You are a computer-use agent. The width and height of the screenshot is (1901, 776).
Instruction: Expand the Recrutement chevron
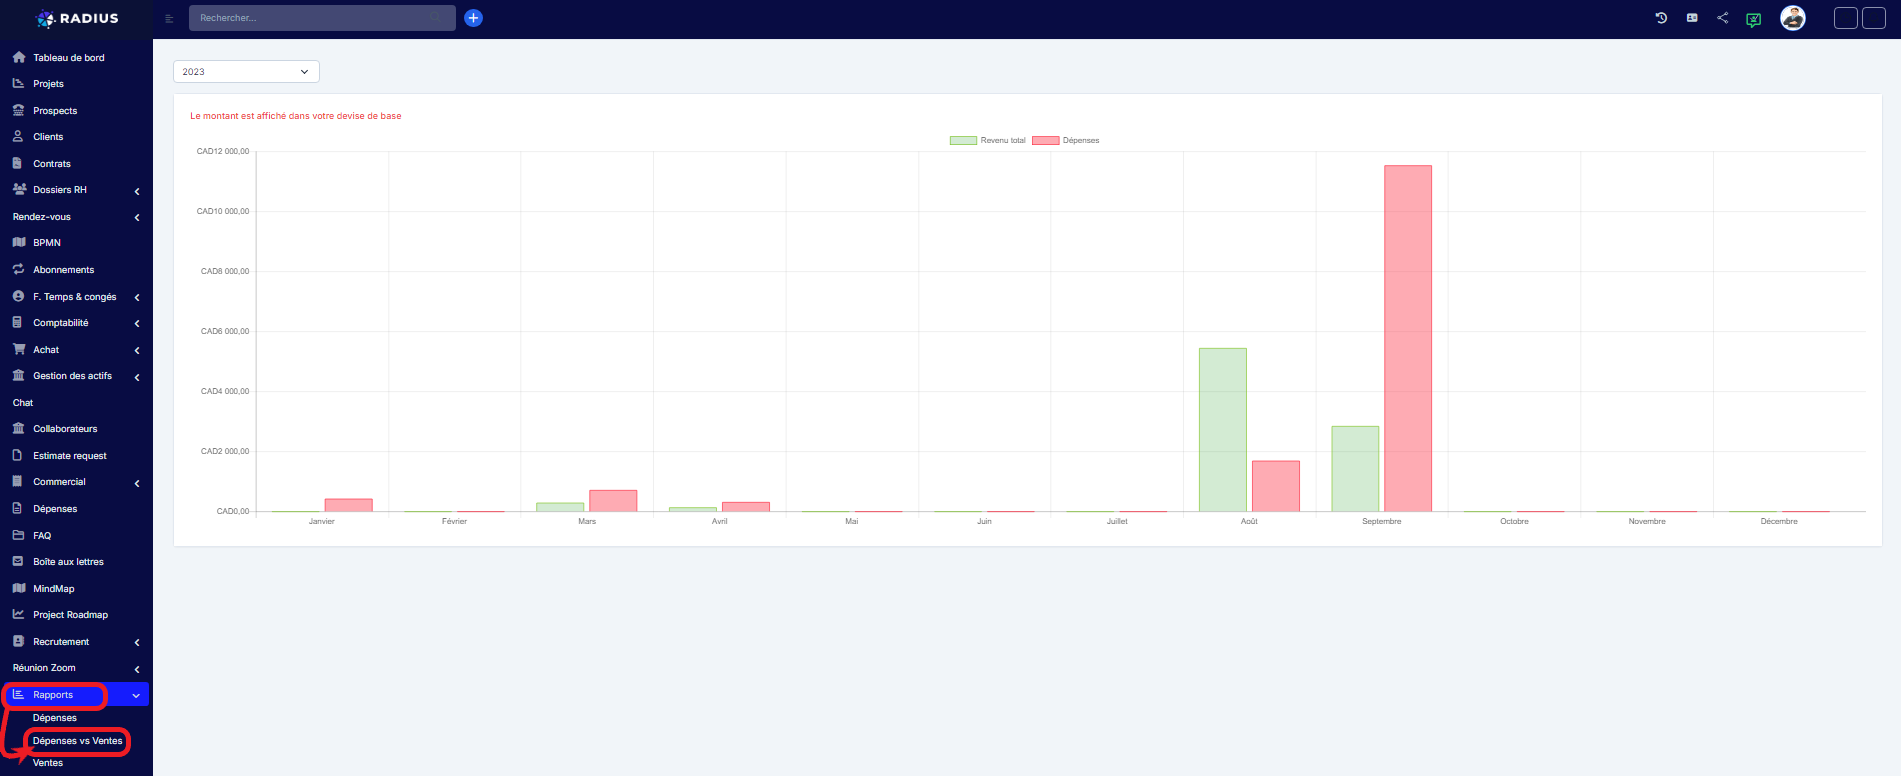[137, 642]
